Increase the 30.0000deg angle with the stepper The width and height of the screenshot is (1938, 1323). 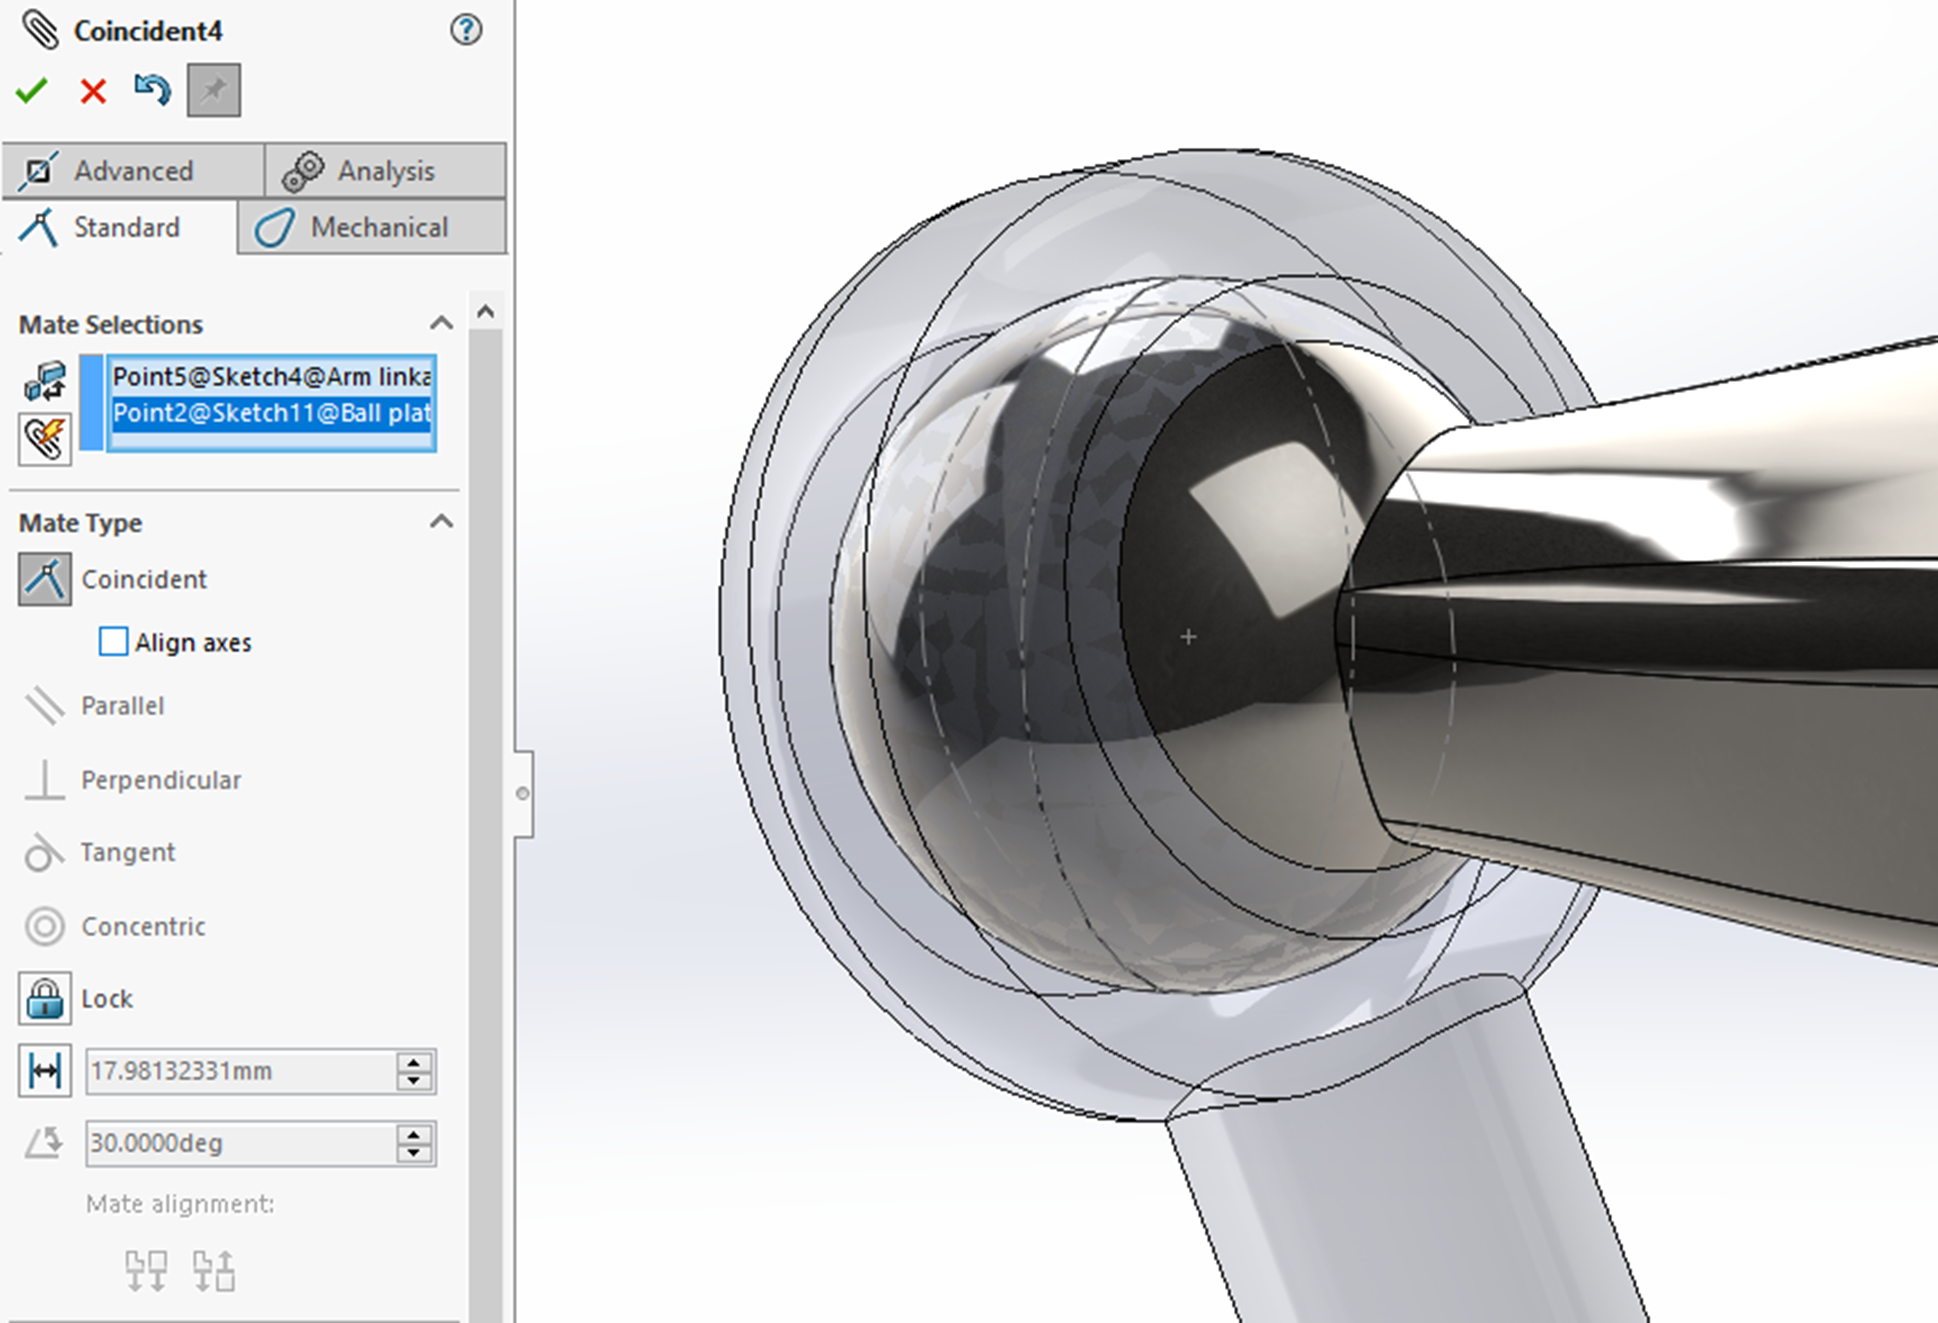(412, 1133)
